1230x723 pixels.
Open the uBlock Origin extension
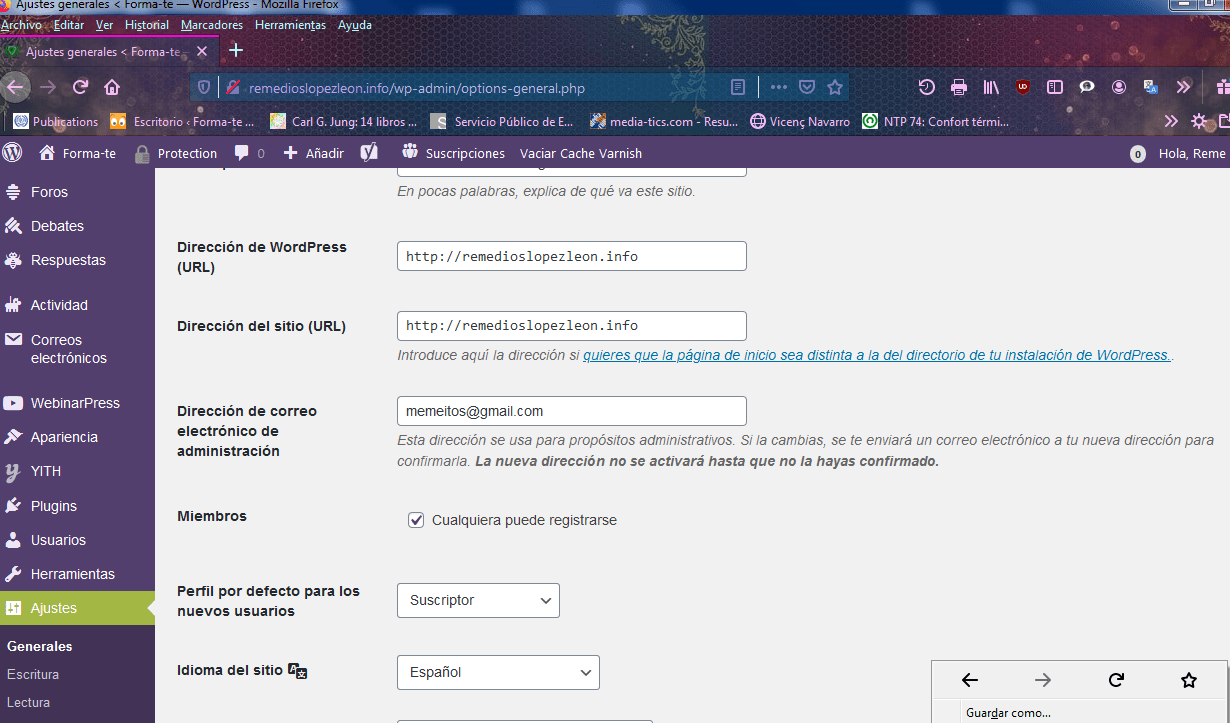tap(1023, 87)
